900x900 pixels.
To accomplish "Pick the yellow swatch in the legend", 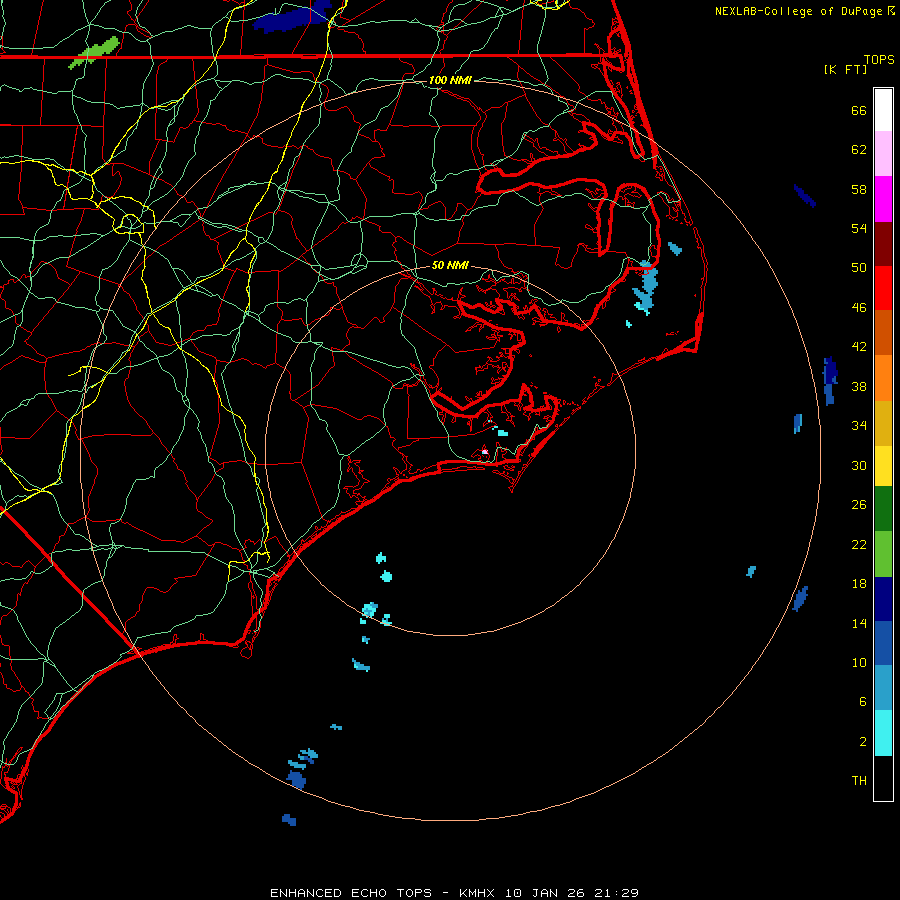I will [x=883, y=466].
